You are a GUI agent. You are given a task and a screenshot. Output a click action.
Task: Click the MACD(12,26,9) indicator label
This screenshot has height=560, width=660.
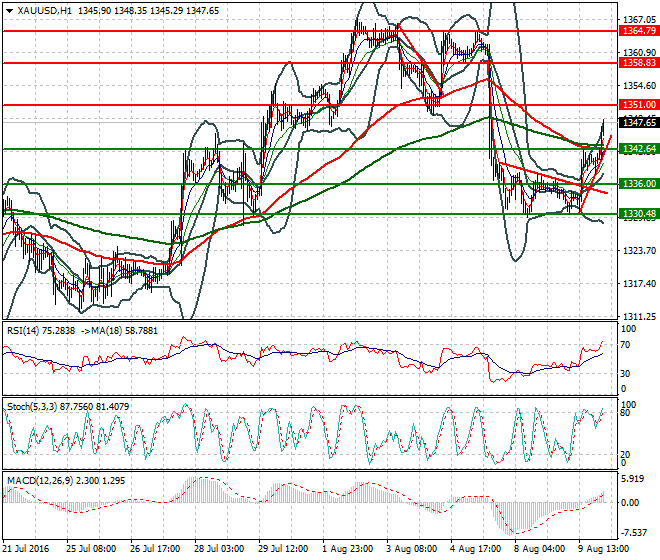pos(40,481)
